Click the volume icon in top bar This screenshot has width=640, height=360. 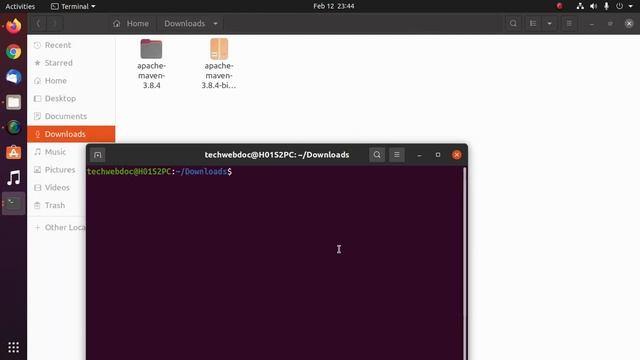point(593,6)
